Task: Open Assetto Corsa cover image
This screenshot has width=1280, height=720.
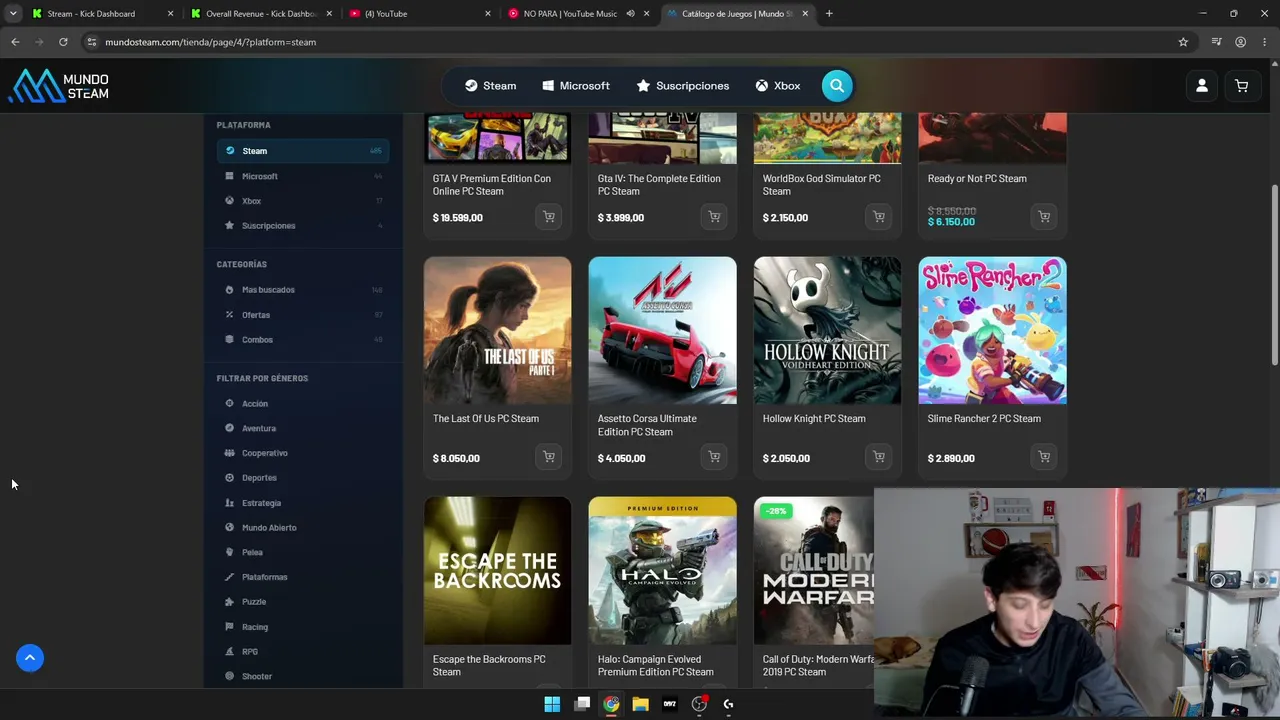Action: coord(663,331)
